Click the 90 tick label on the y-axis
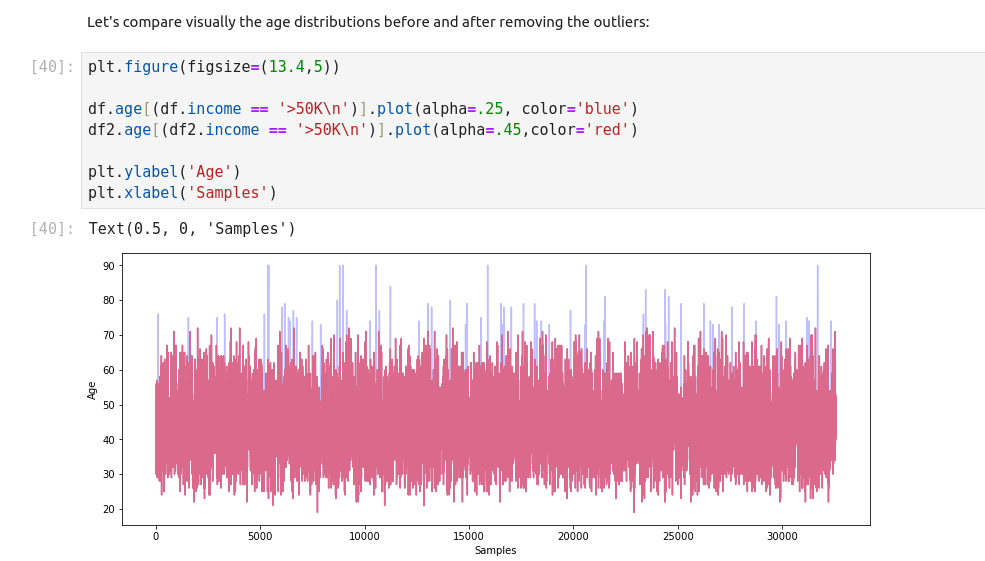 tap(108, 266)
